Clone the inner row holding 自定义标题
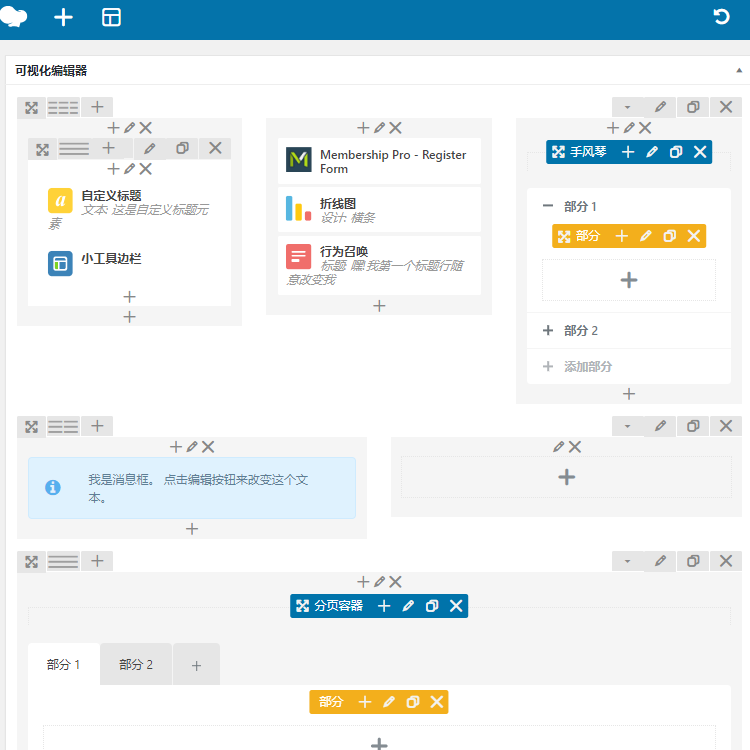 (182, 149)
